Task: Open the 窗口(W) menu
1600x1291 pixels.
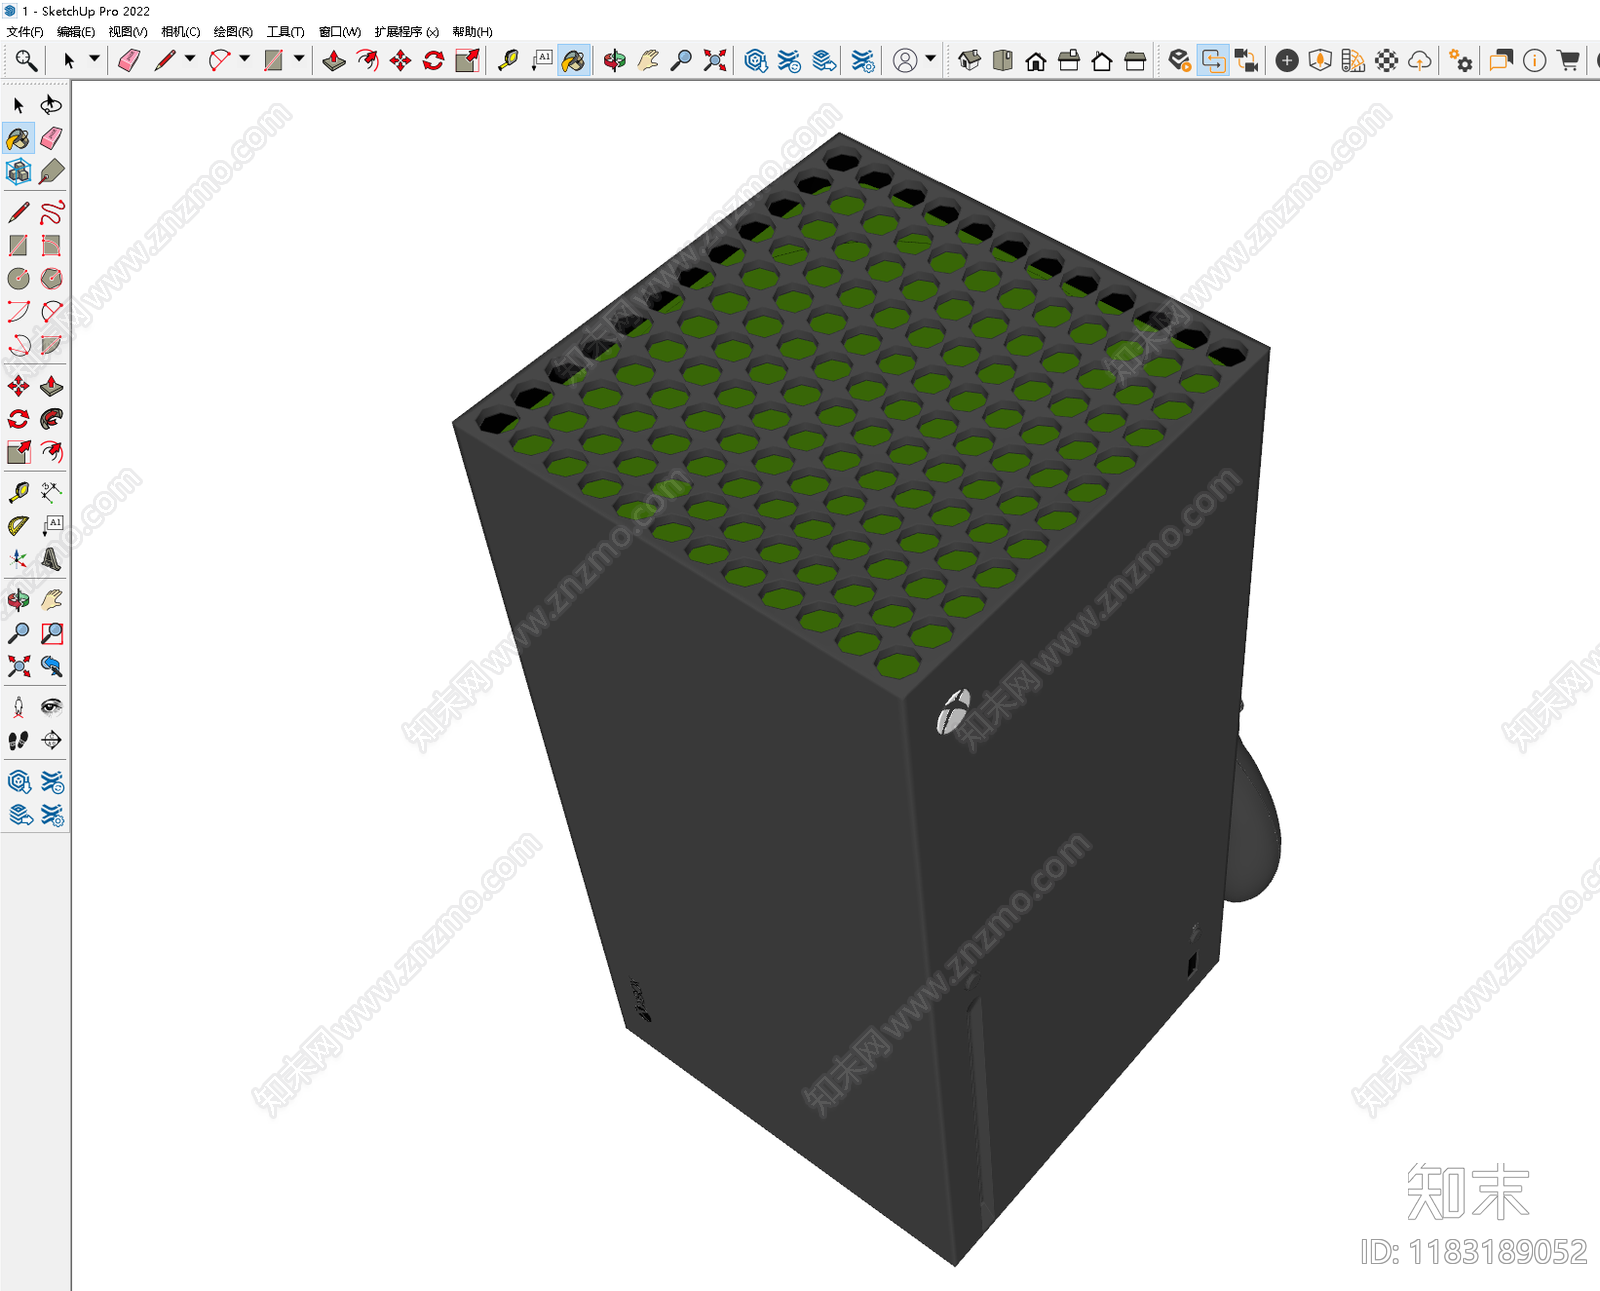Action: 340,32
